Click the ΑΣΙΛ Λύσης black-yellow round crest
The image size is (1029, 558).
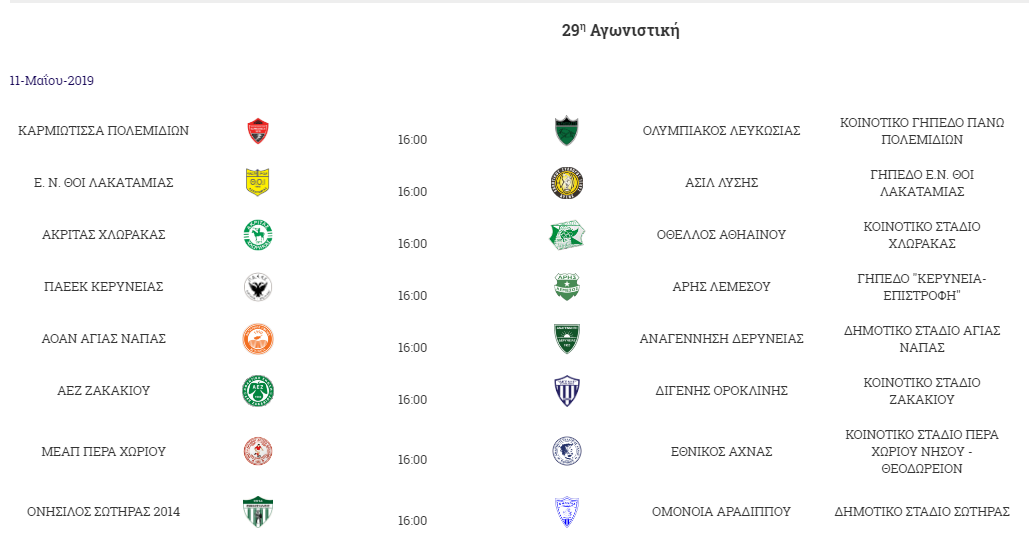point(566,182)
